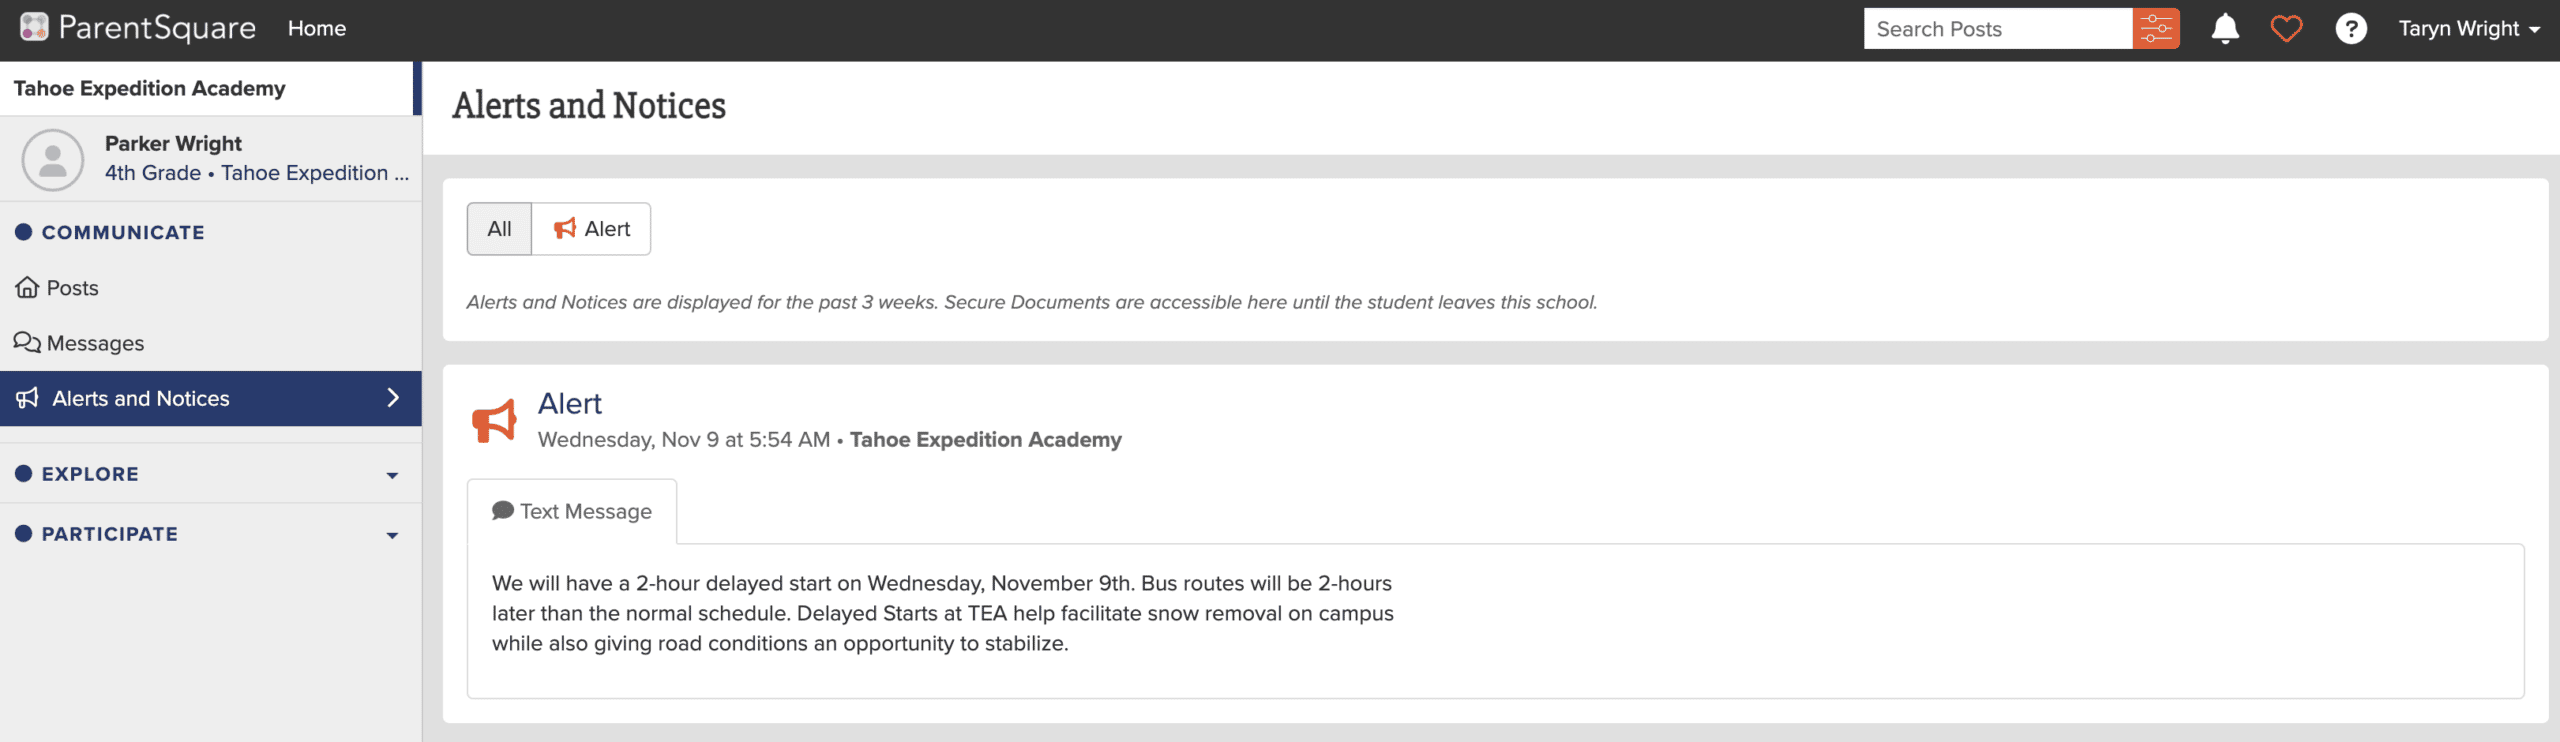Select the All filter toggle
Image resolution: width=2560 pixels, height=742 pixels.
click(x=499, y=229)
